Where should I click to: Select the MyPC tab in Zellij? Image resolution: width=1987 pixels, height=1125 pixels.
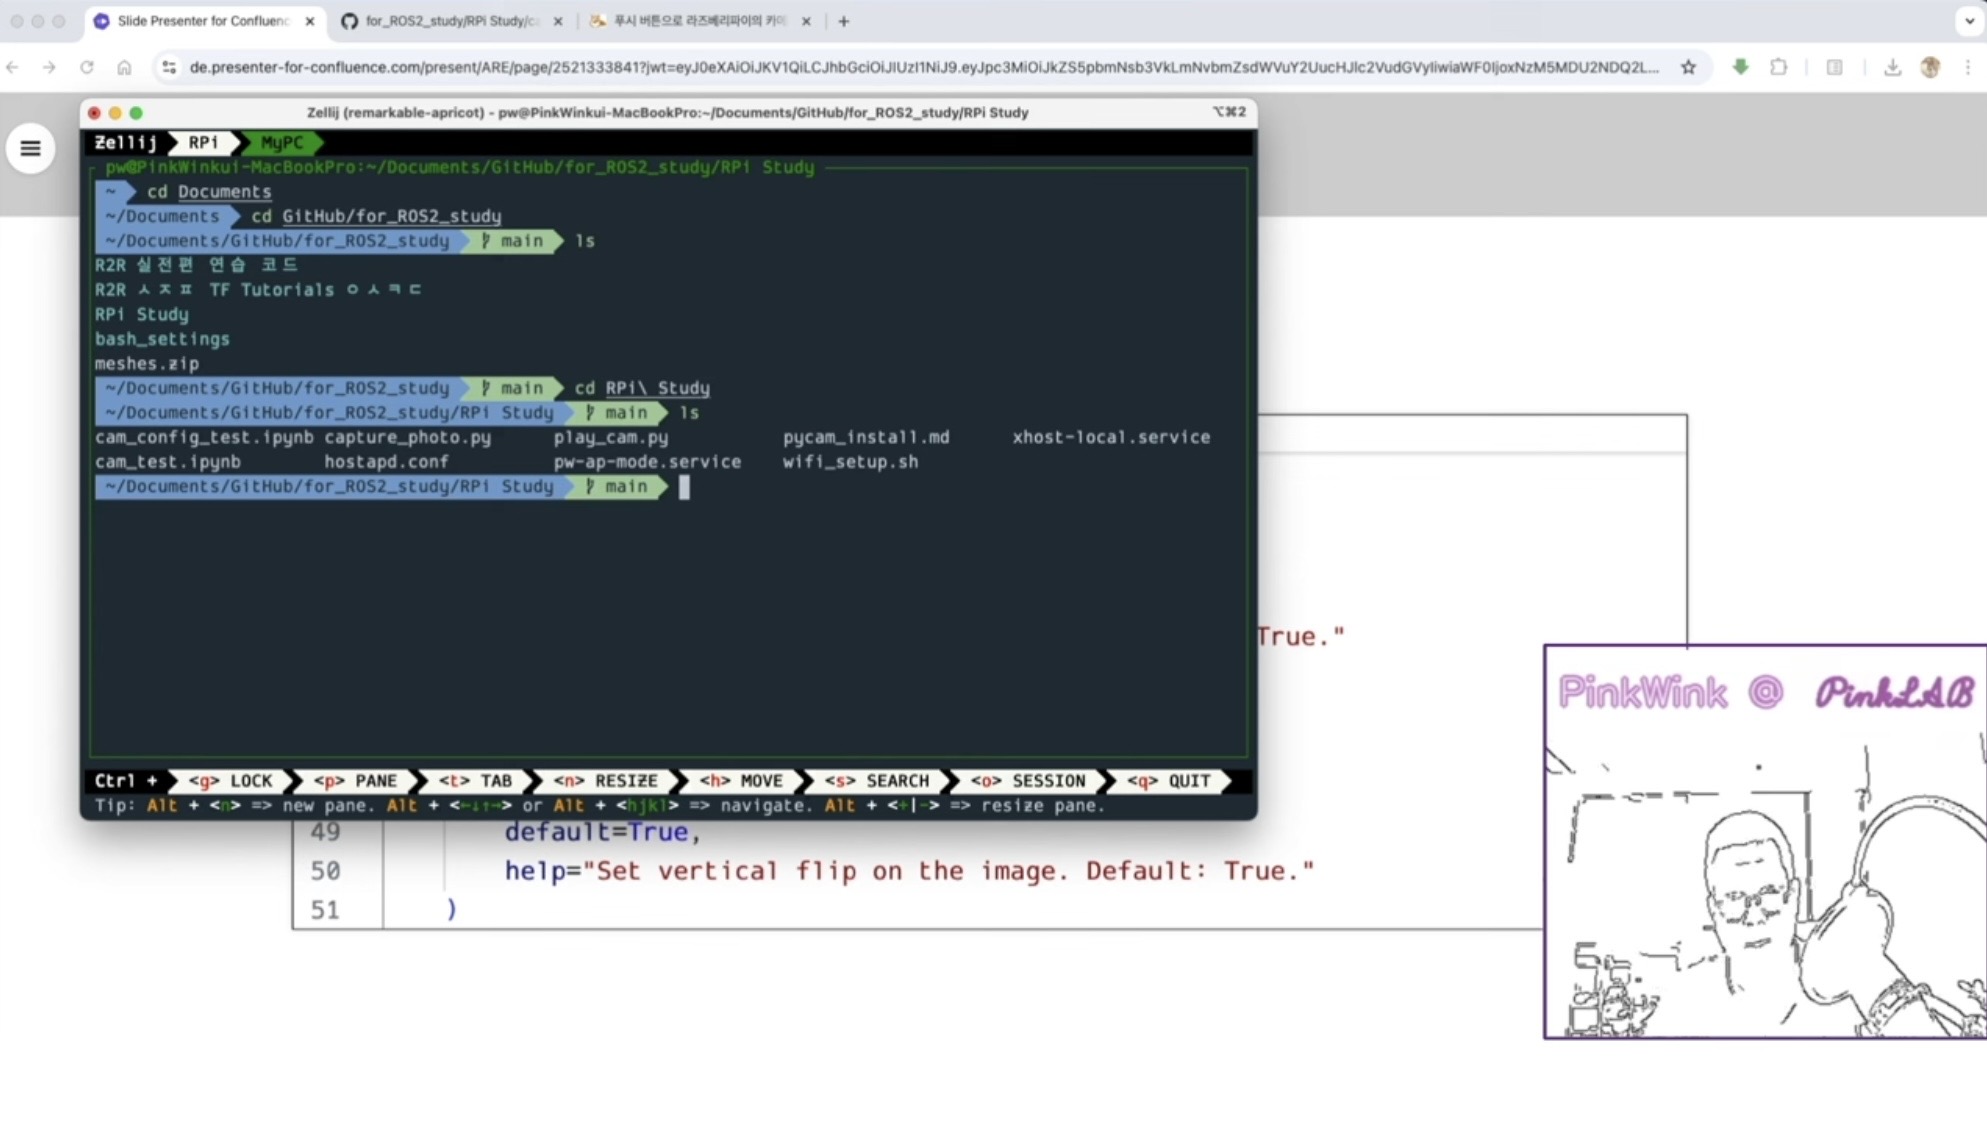pos(281,142)
